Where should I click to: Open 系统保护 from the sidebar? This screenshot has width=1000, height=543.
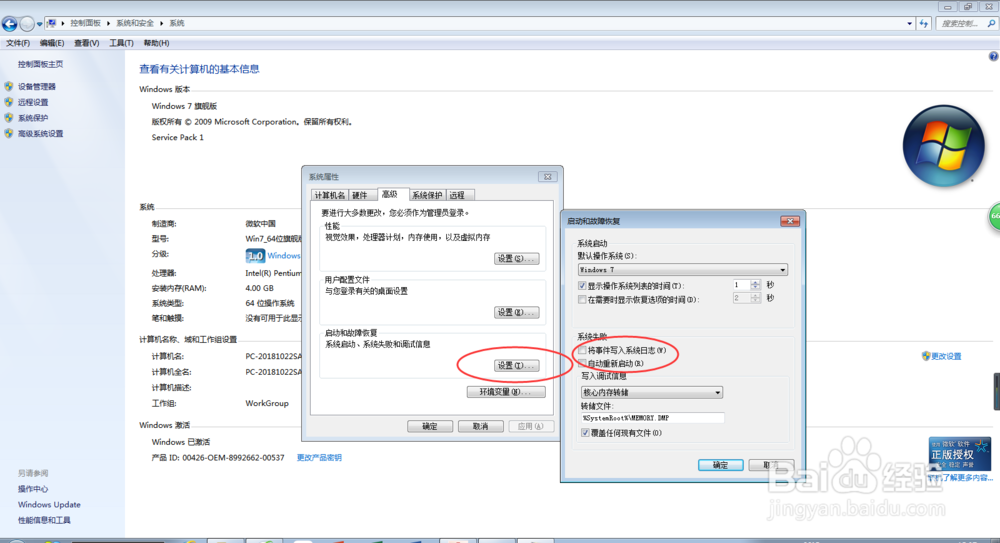tap(33, 118)
